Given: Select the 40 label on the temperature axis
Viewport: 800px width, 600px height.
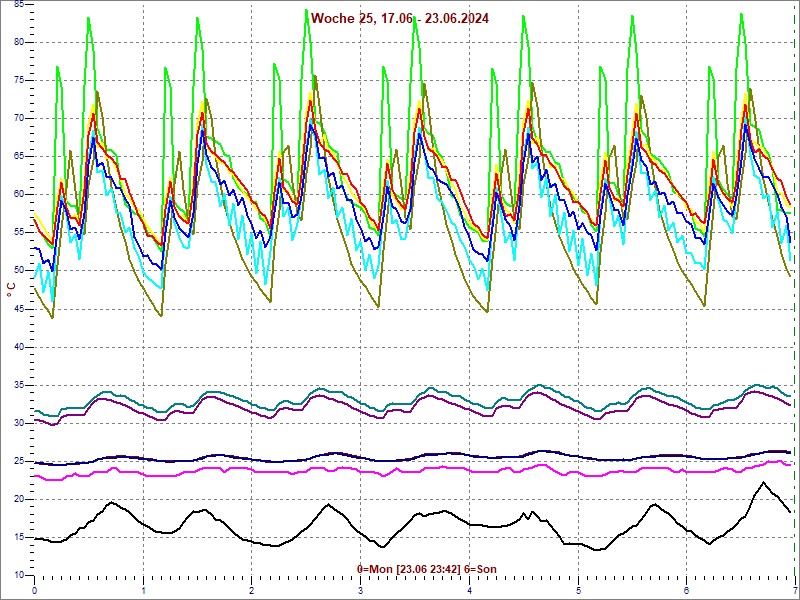Looking at the screenshot, I should click(x=19, y=347).
